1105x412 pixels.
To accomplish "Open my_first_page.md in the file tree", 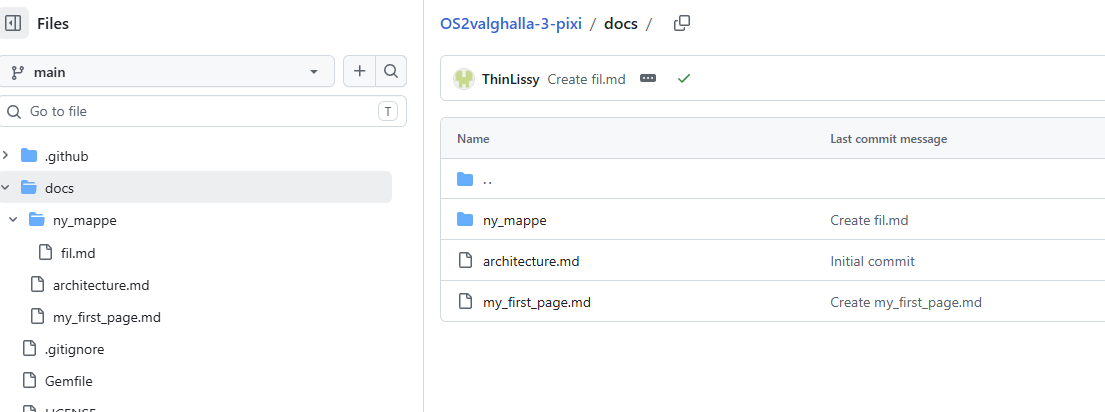I will [x=106, y=318].
